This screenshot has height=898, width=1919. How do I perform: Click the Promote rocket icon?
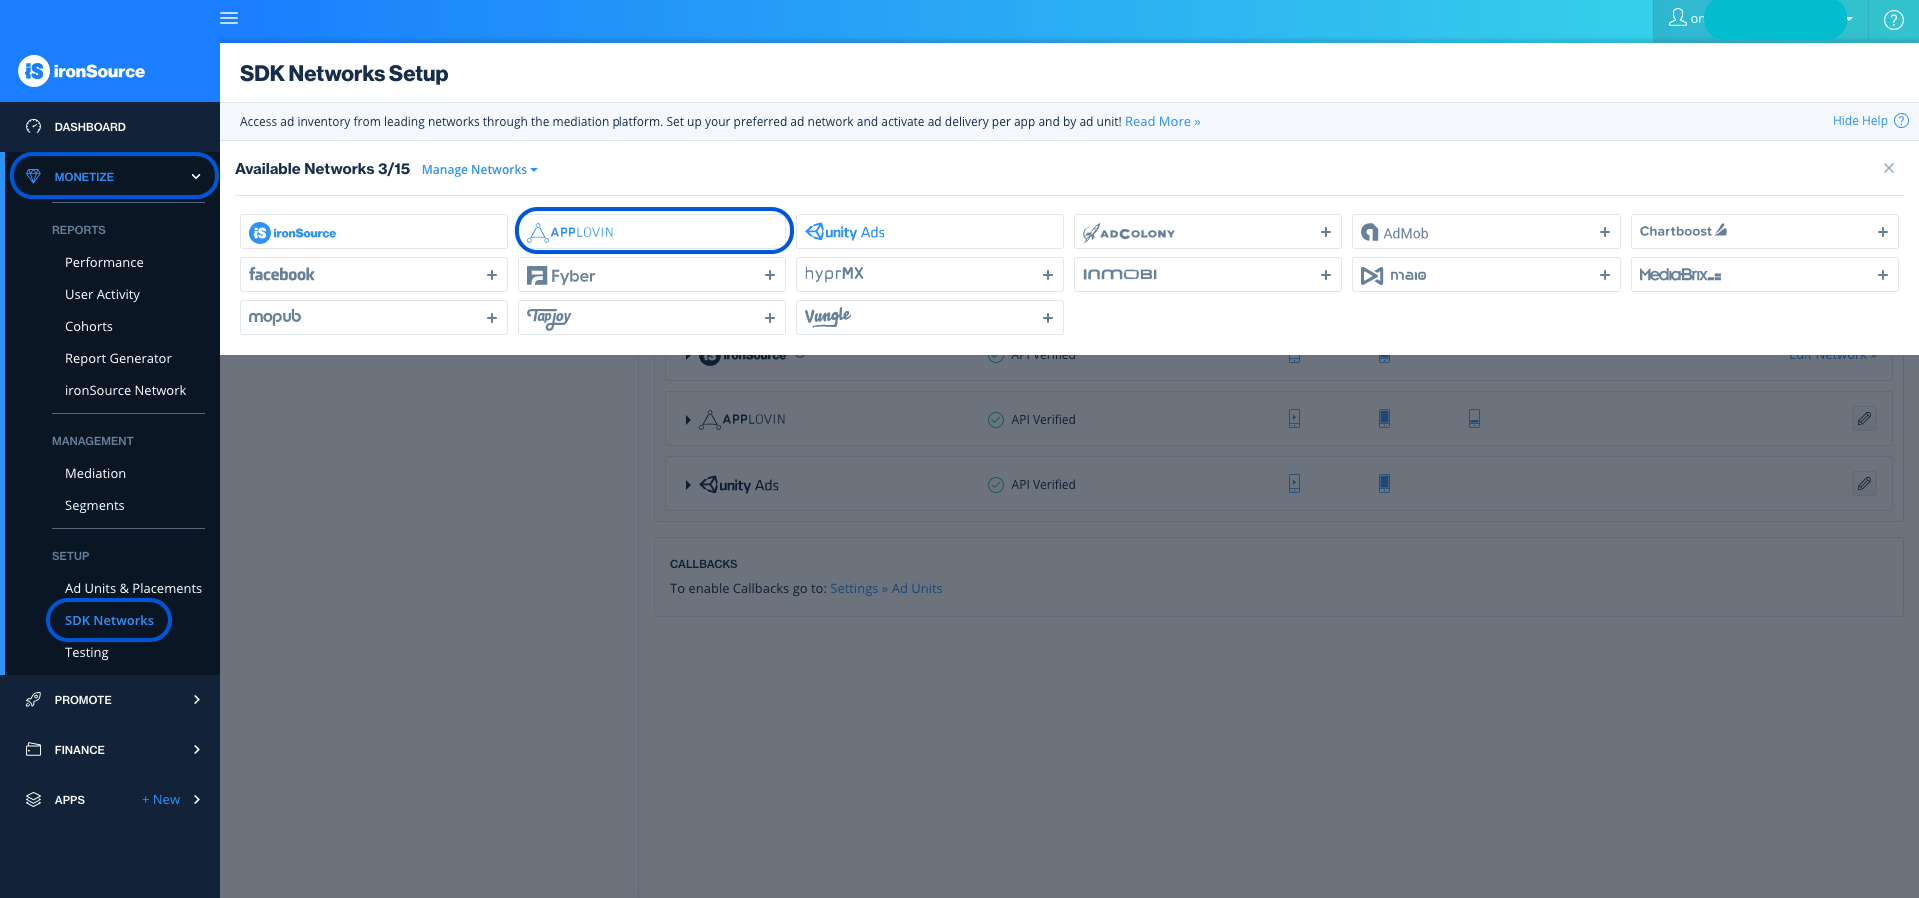tap(33, 700)
